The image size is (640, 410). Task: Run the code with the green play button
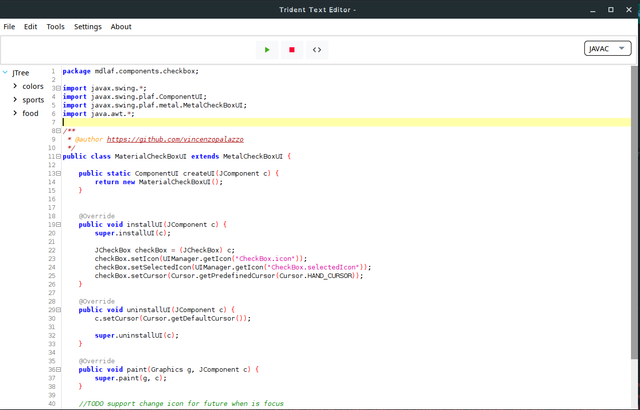[267, 50]
